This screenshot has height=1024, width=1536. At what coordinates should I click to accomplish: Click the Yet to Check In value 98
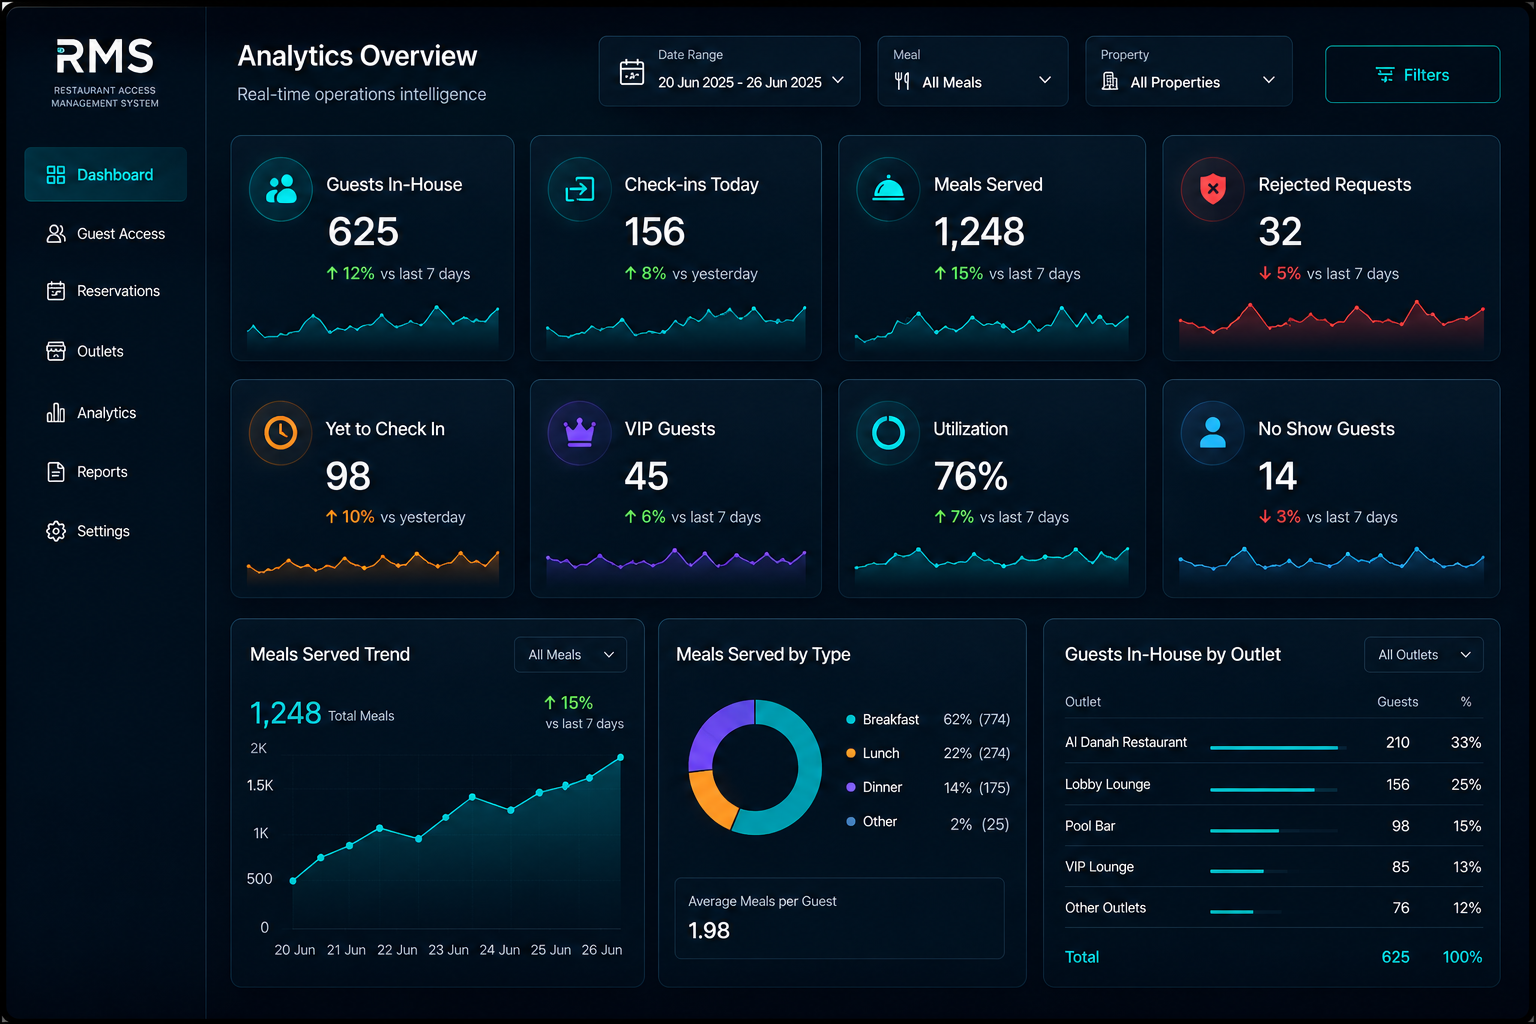[x=348, y=476]
